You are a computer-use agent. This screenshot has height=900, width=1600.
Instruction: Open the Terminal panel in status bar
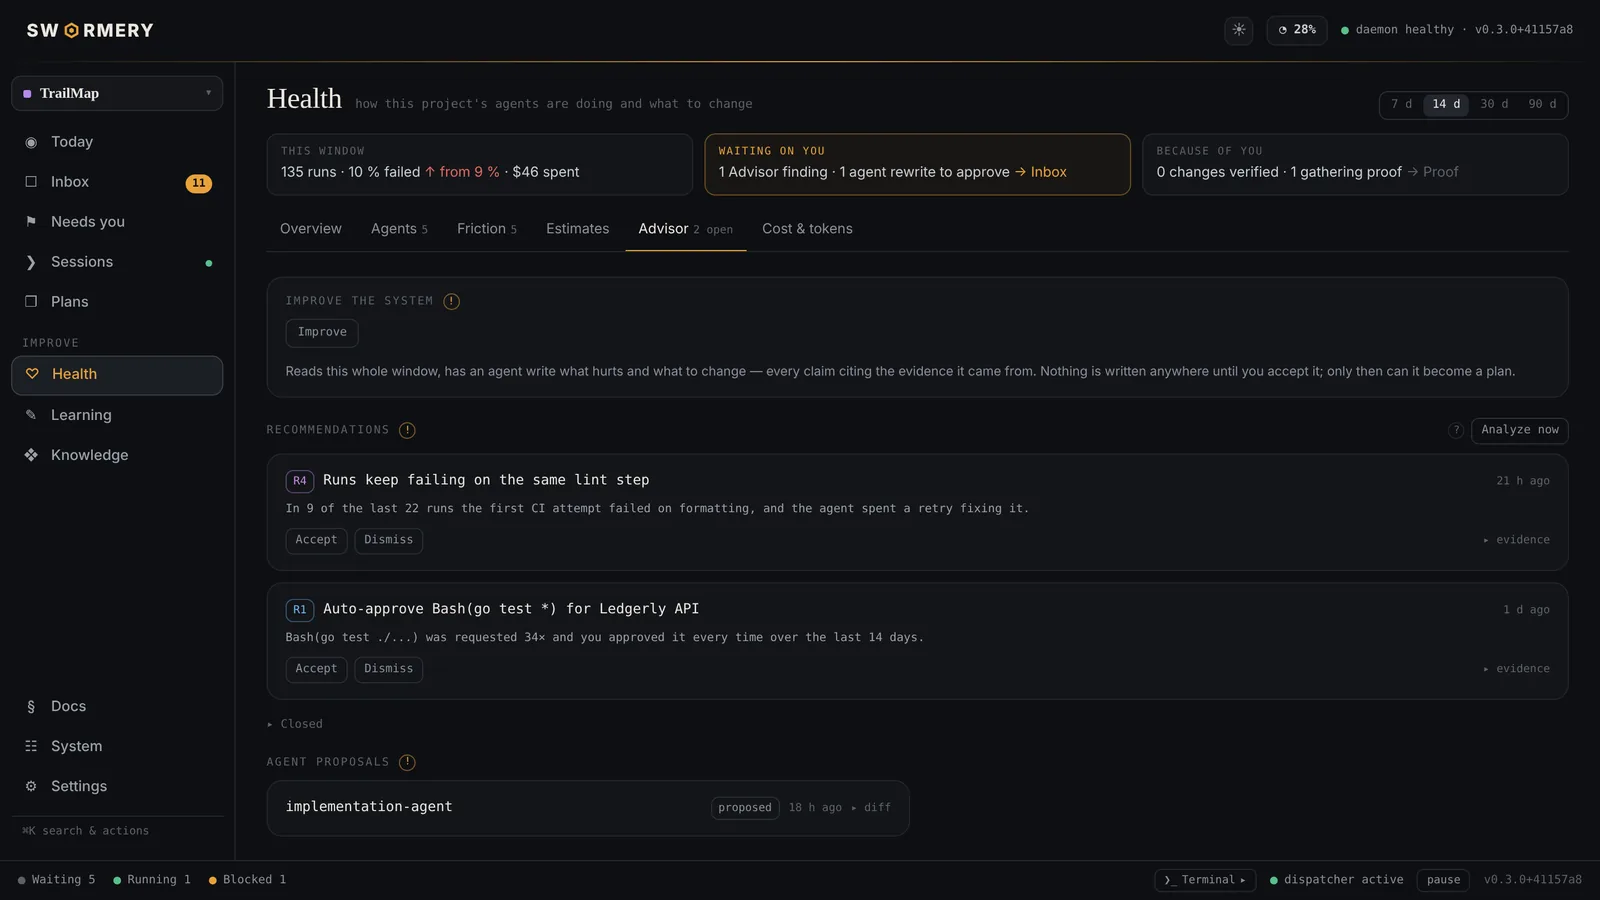pos(1205,880)
